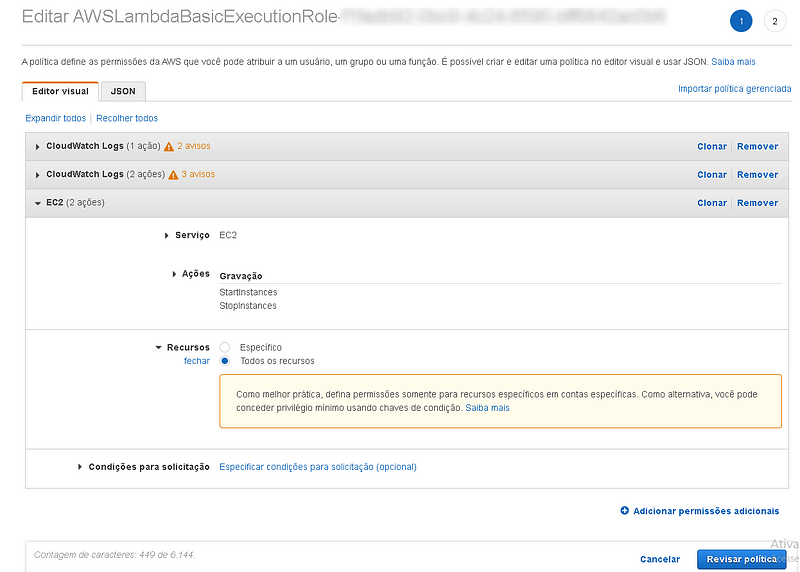Switch to the JSON tab
The height and width of the screenshot is (572, 800).
click(123, 91)
